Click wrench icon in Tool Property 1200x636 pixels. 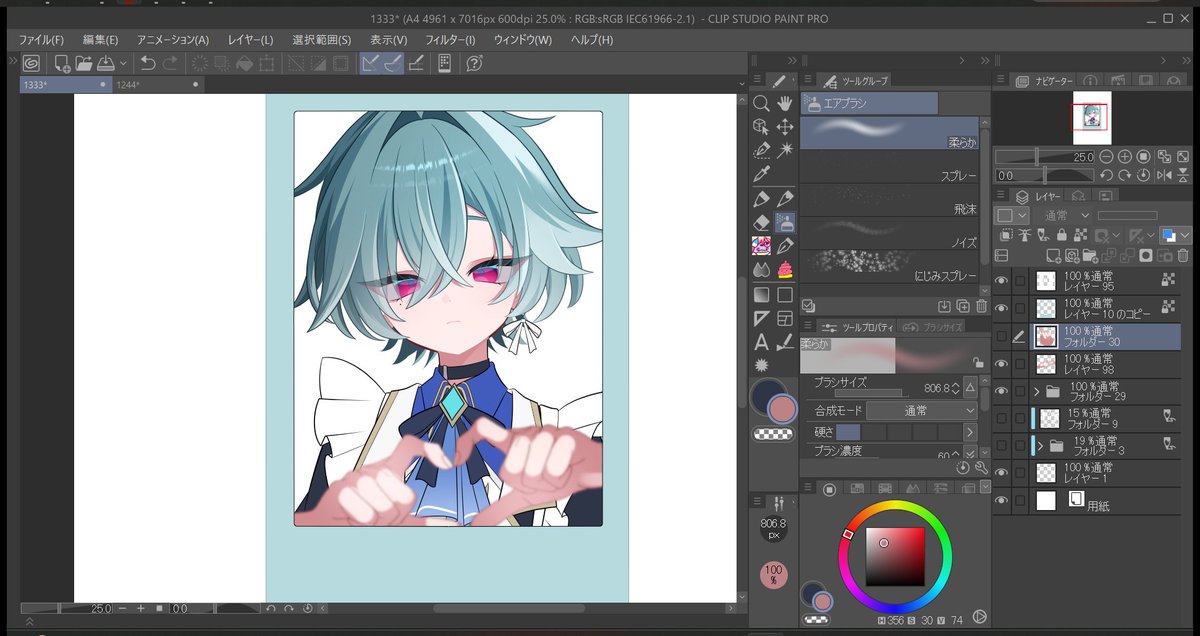(x=981, y=467)
